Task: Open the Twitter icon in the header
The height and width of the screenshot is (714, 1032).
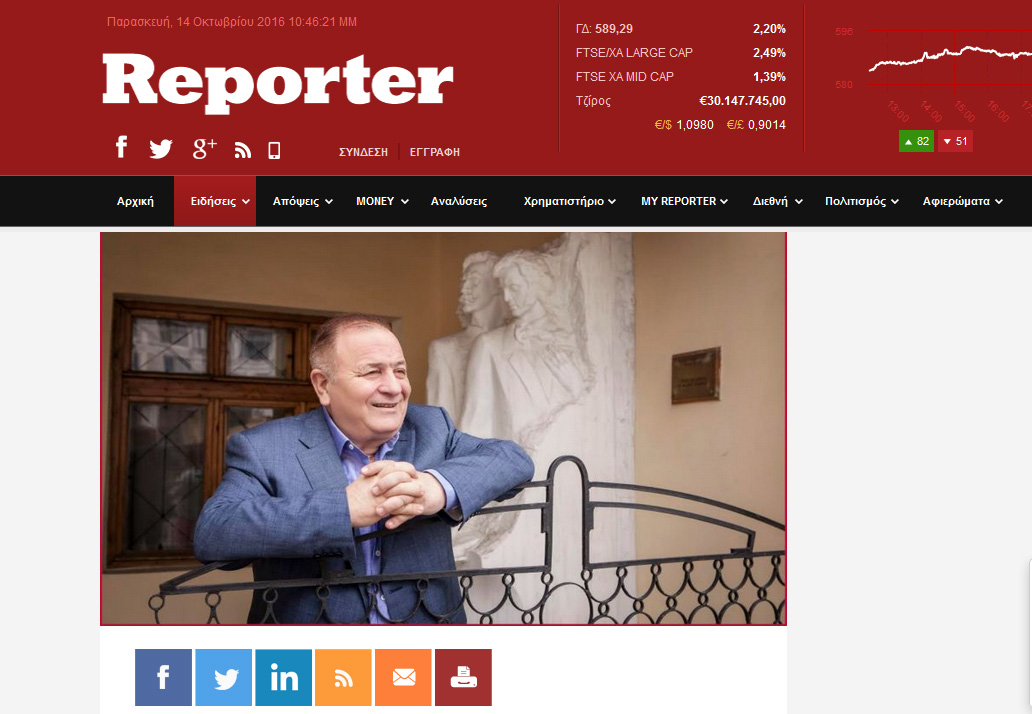Action: tap(161, 149)
